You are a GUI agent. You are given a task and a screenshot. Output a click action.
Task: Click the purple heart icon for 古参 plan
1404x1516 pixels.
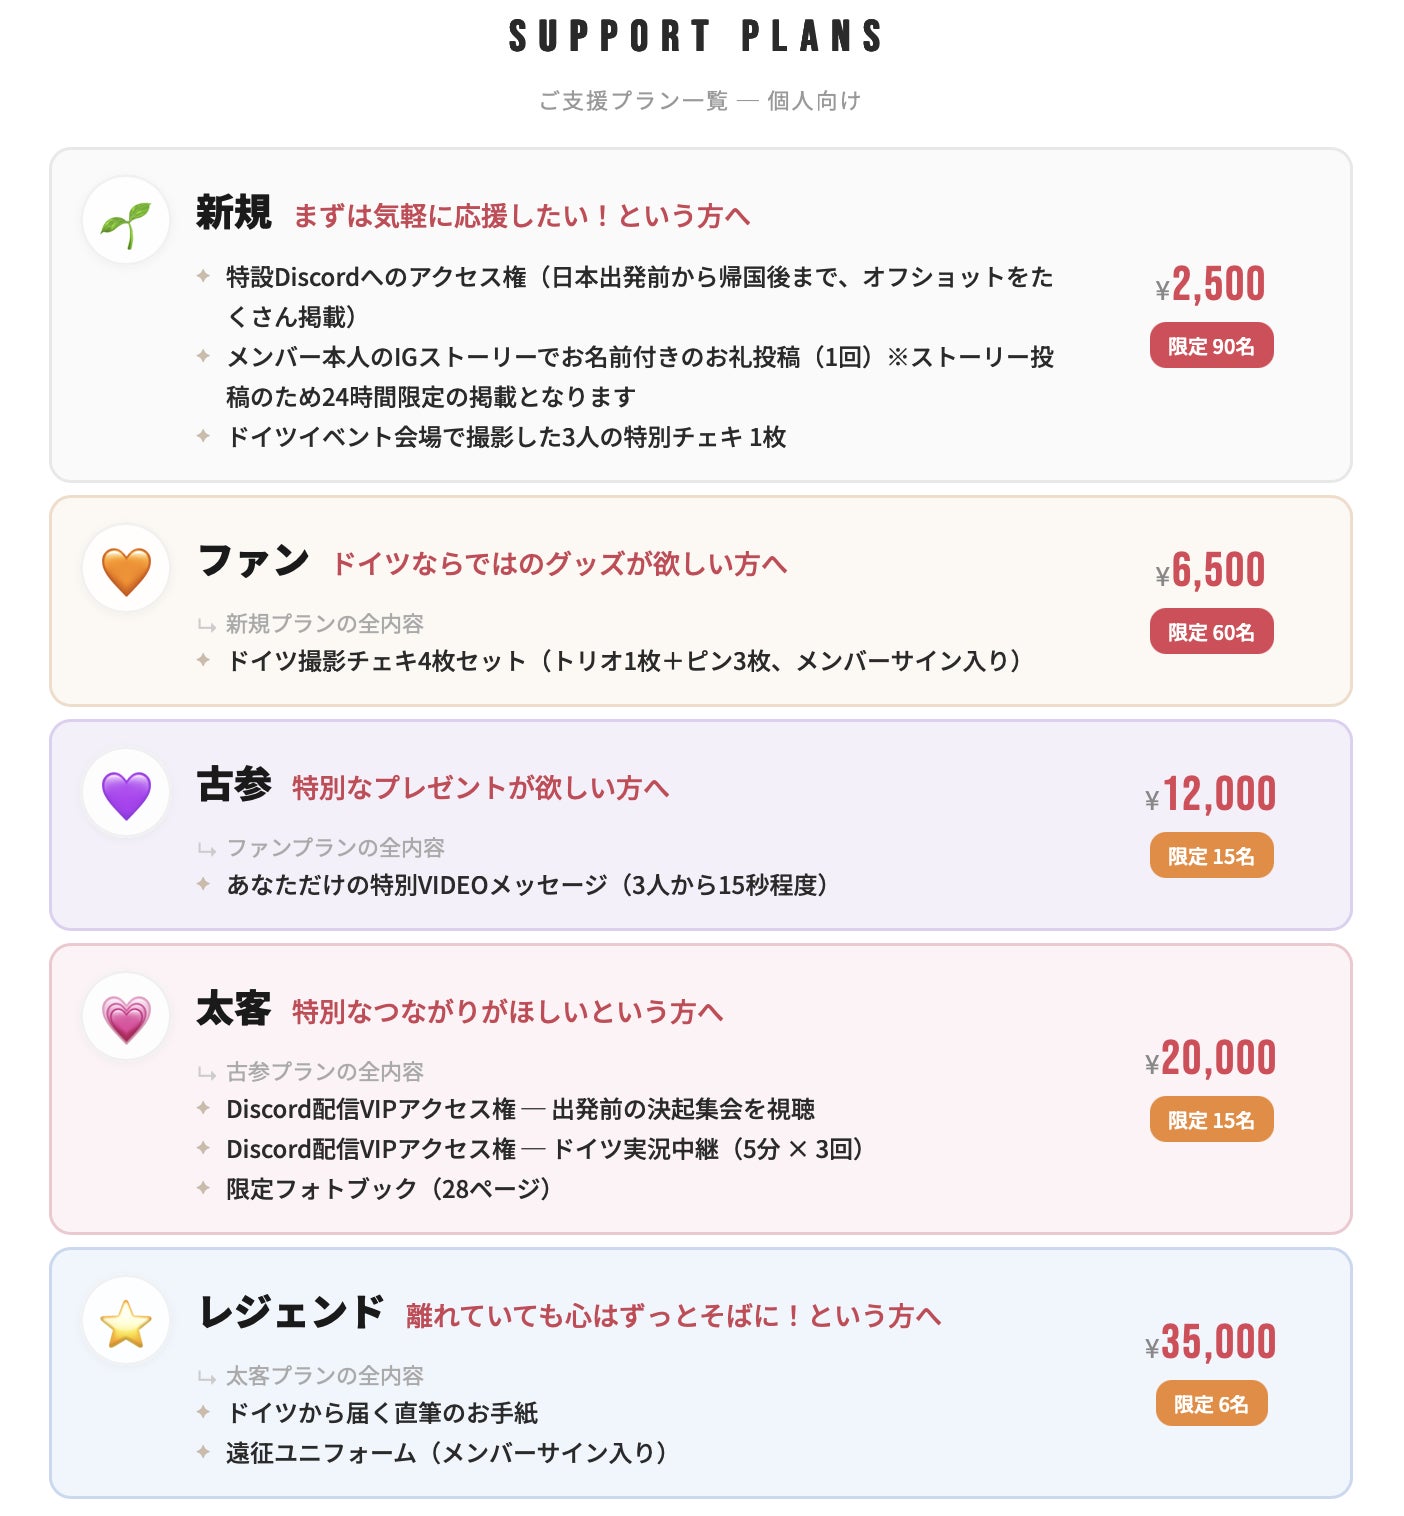click(126, 794)
